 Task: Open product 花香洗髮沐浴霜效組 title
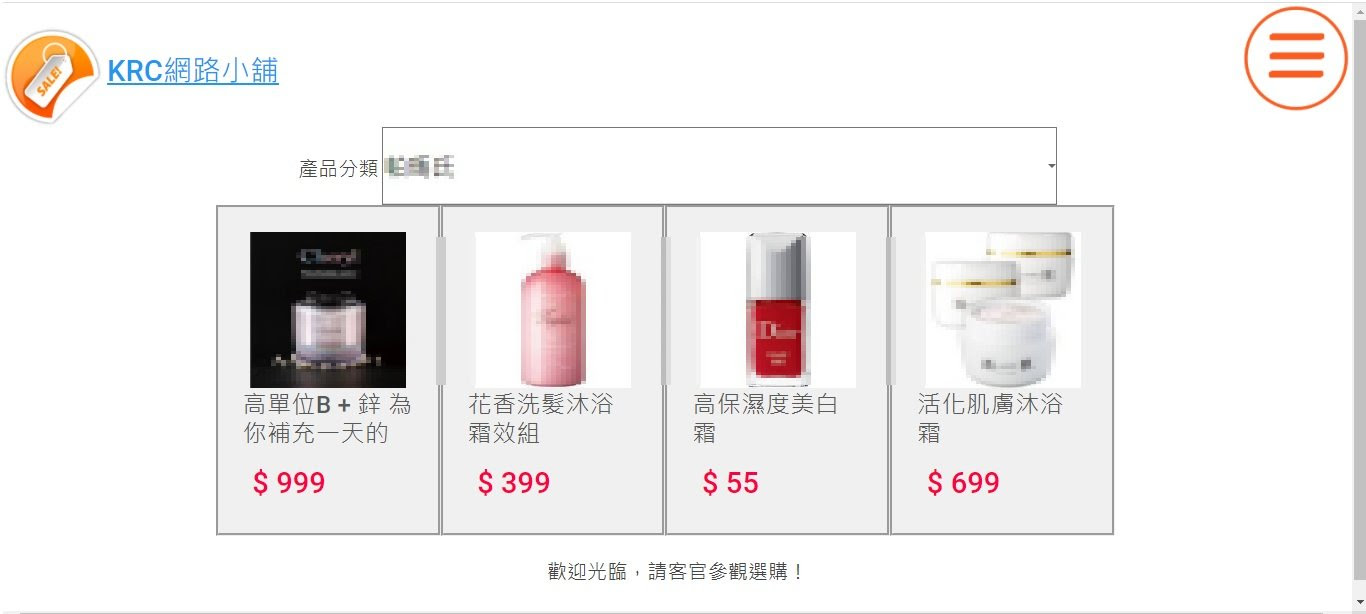pos(541,419)
